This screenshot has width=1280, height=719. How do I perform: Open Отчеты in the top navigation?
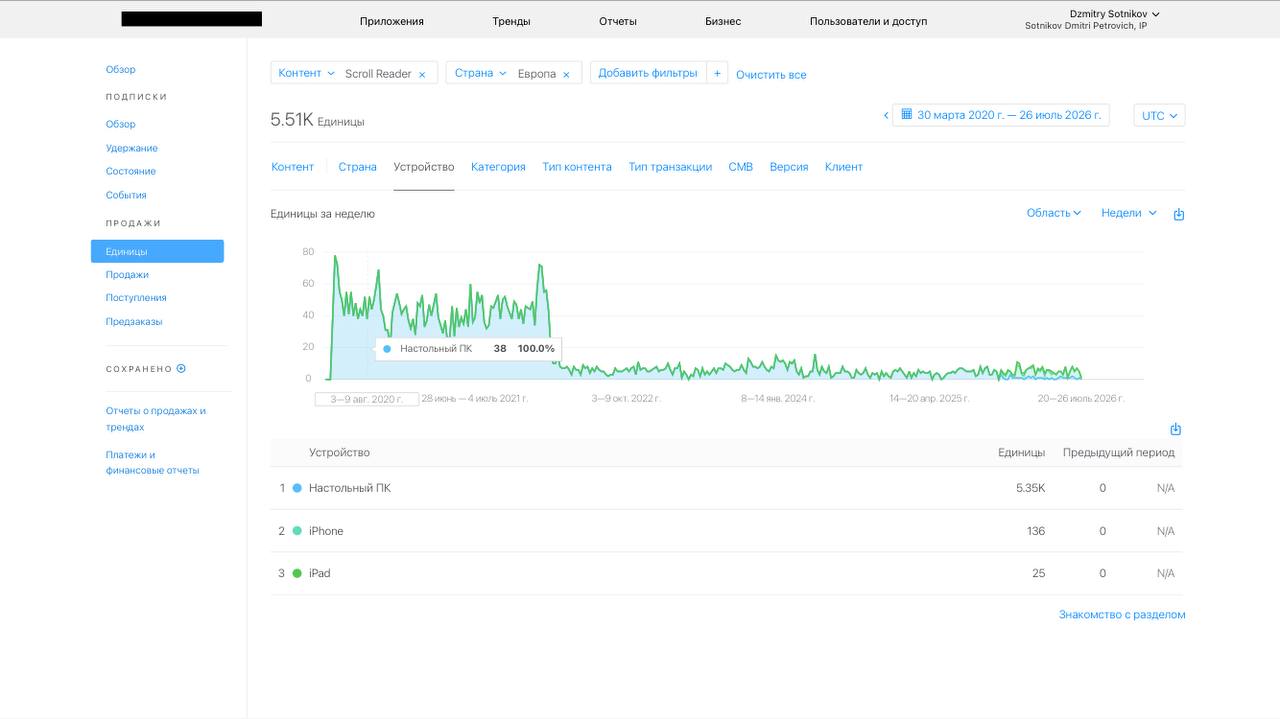[x=618, y=21]
